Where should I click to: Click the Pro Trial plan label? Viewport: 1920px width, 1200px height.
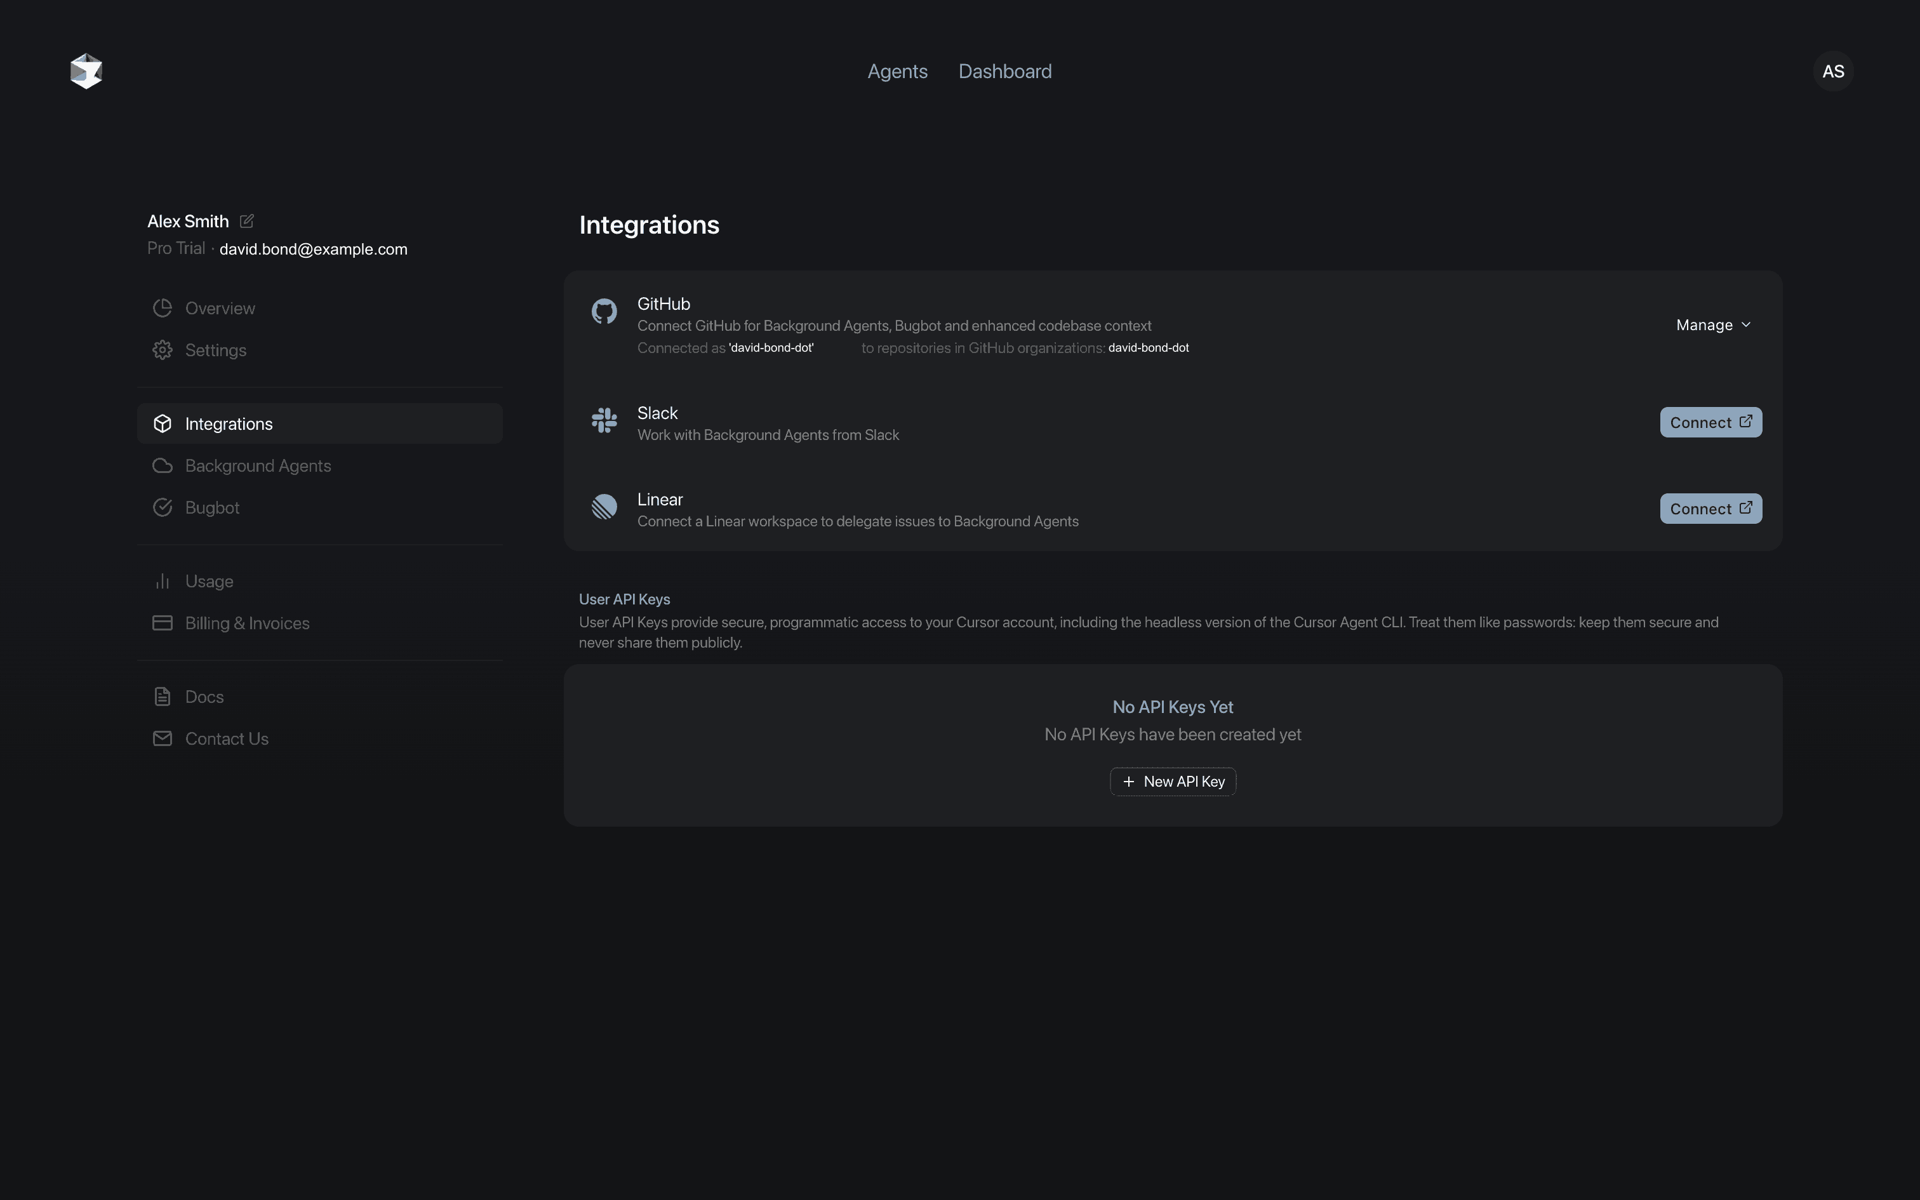[x=176, y=248]
